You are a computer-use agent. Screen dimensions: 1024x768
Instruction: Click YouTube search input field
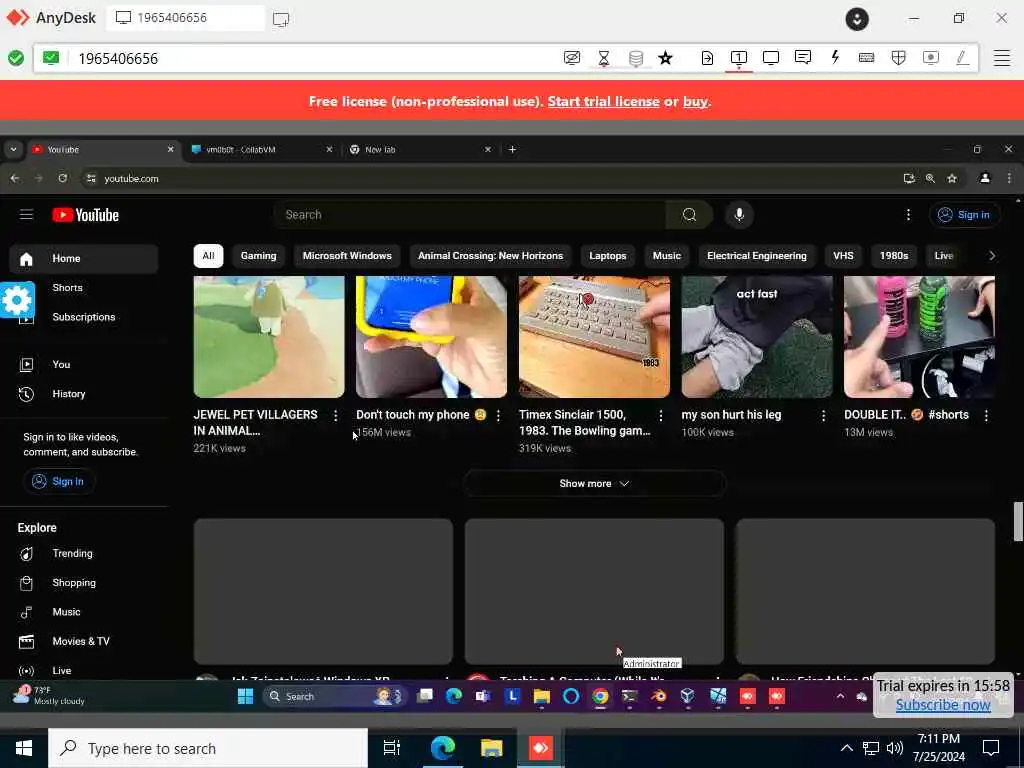470,215
